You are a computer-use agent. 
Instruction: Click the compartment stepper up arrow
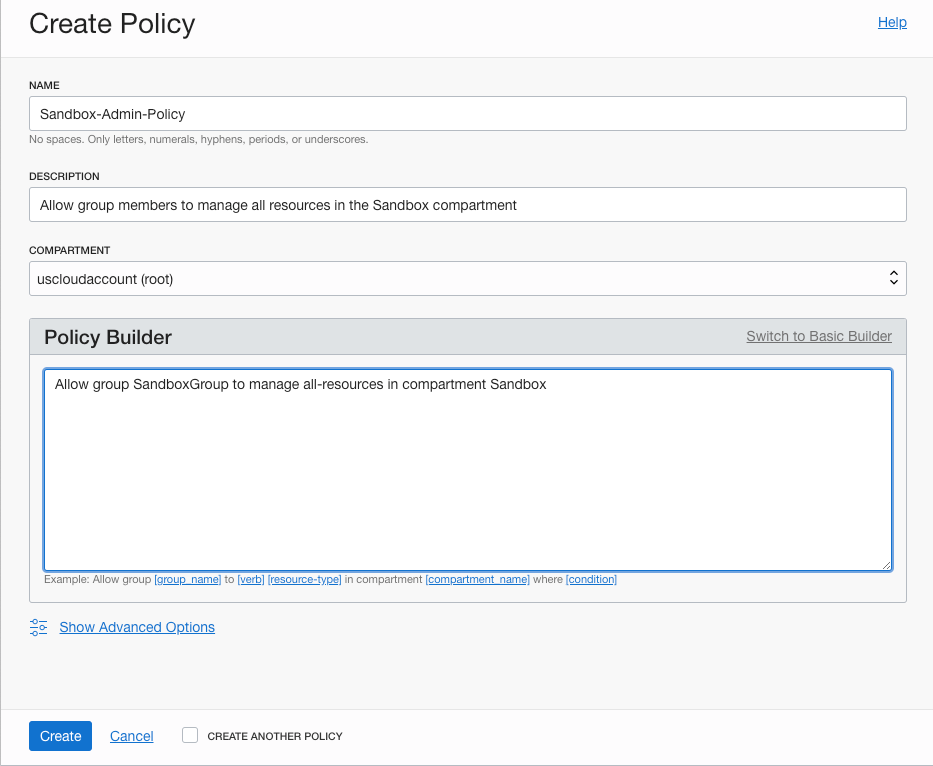[x=893, y=273]
